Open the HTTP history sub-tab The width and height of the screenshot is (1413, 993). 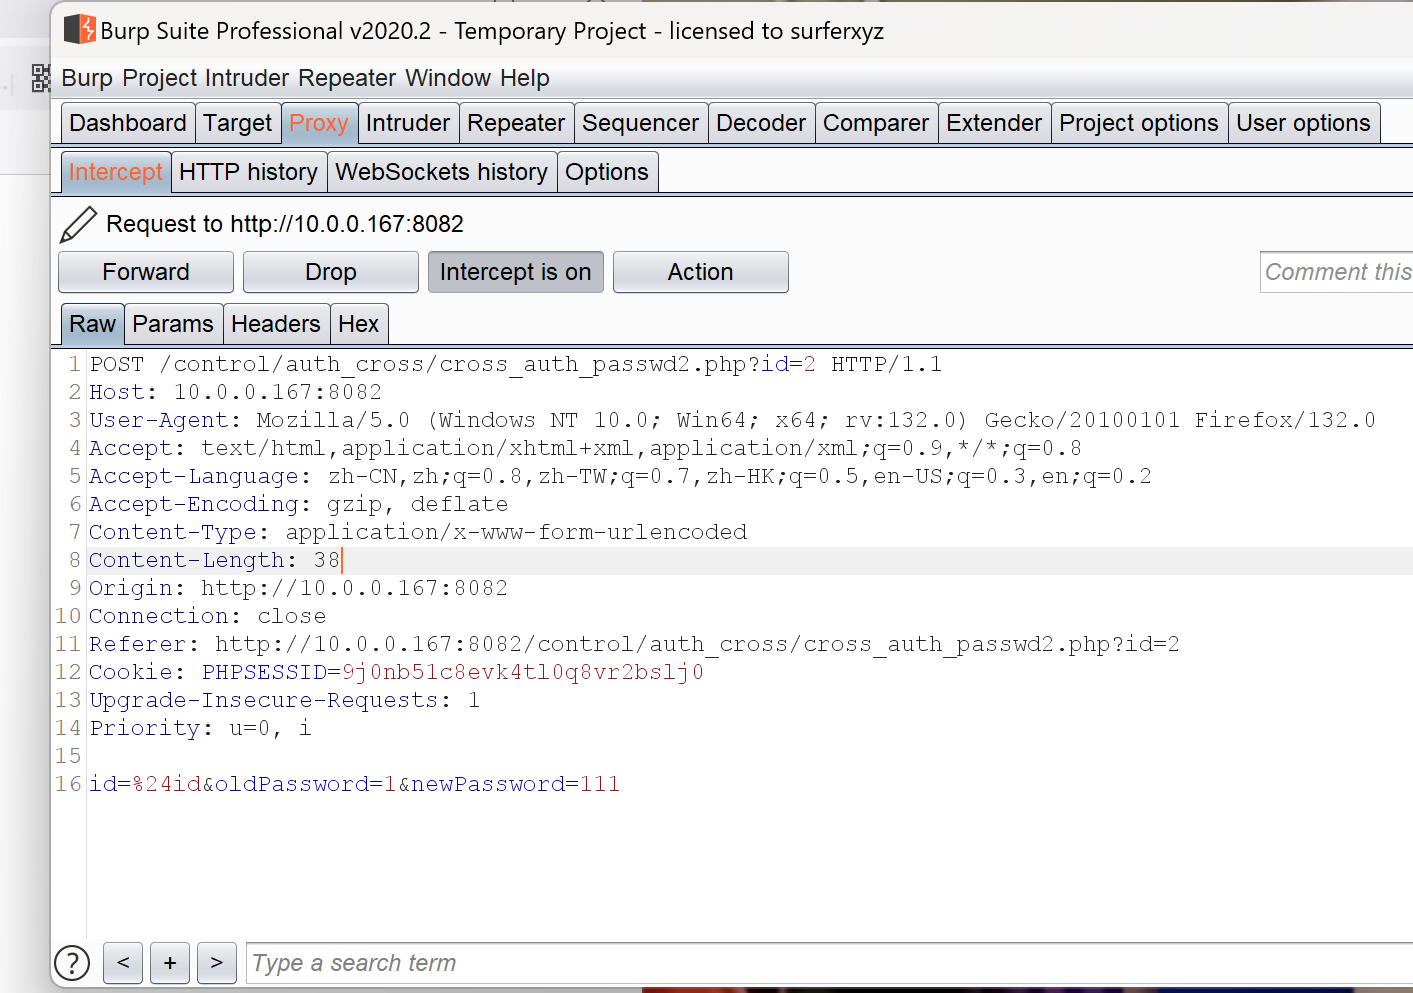[249, 172]
